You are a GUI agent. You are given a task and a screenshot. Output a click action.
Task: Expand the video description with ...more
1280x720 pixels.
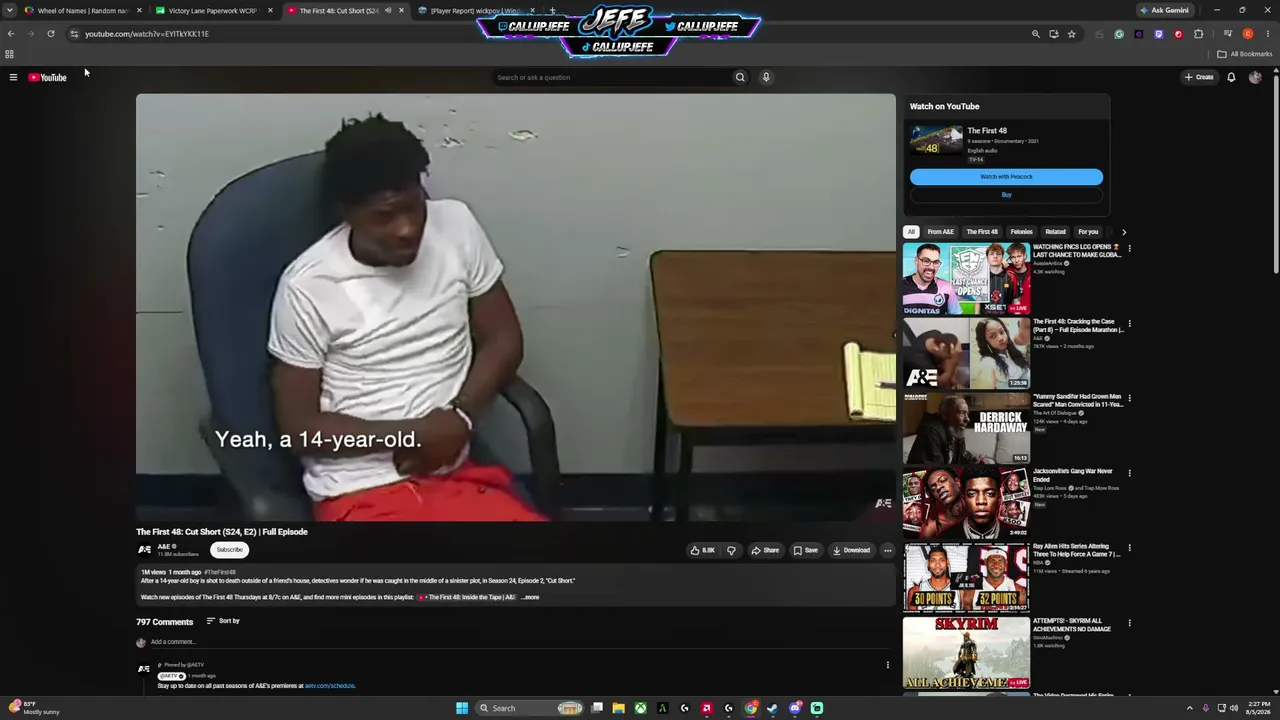coord(531,597)
